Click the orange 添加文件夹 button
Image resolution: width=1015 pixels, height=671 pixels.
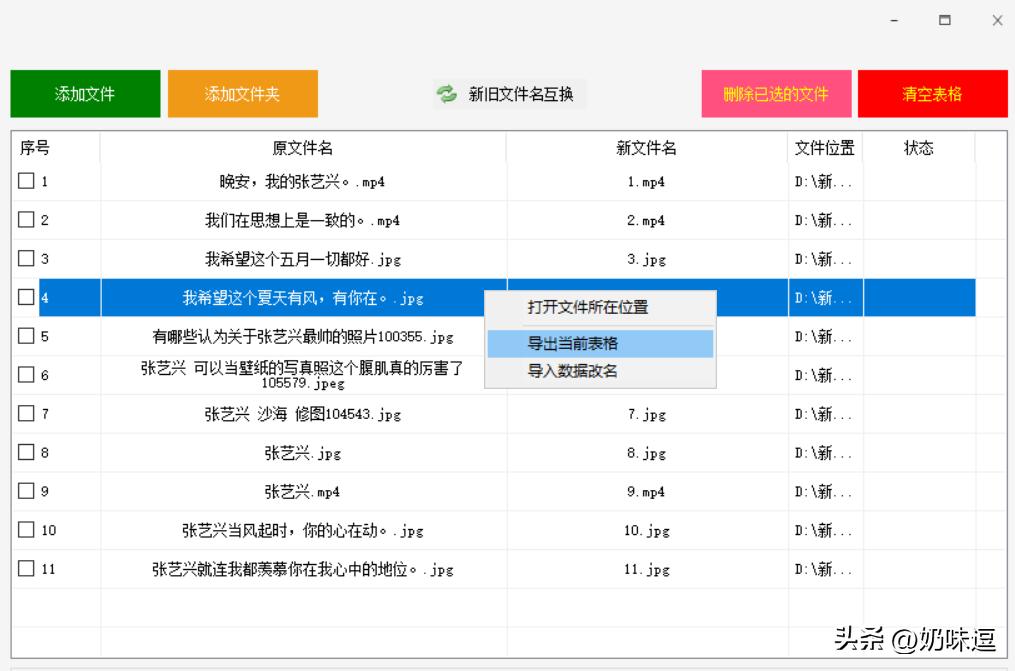point(242,94)
